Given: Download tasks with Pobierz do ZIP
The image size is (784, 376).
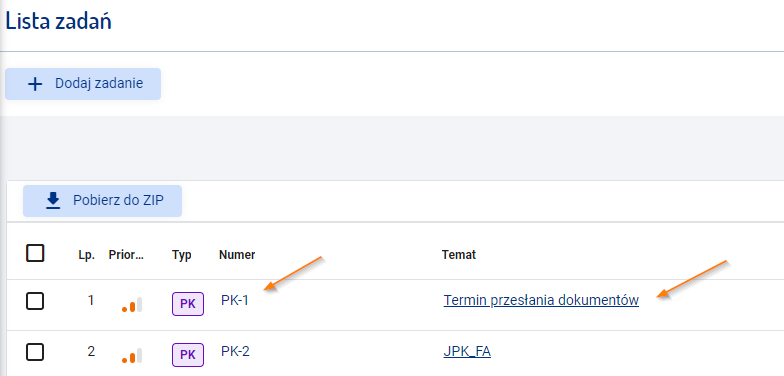Looking at the screenshot, I should coord(102,201).
